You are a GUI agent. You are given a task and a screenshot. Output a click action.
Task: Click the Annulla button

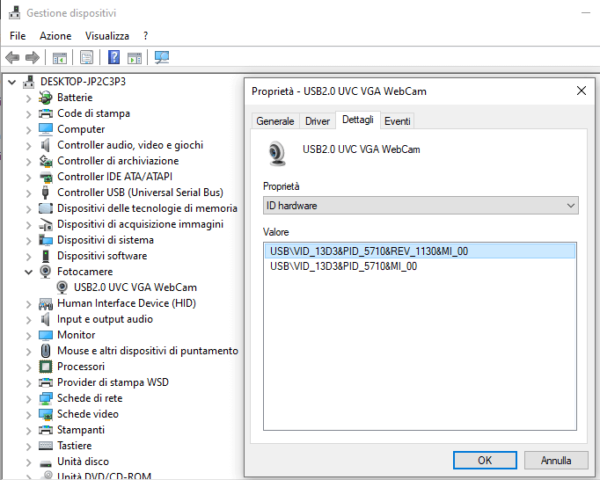(556, 460)
